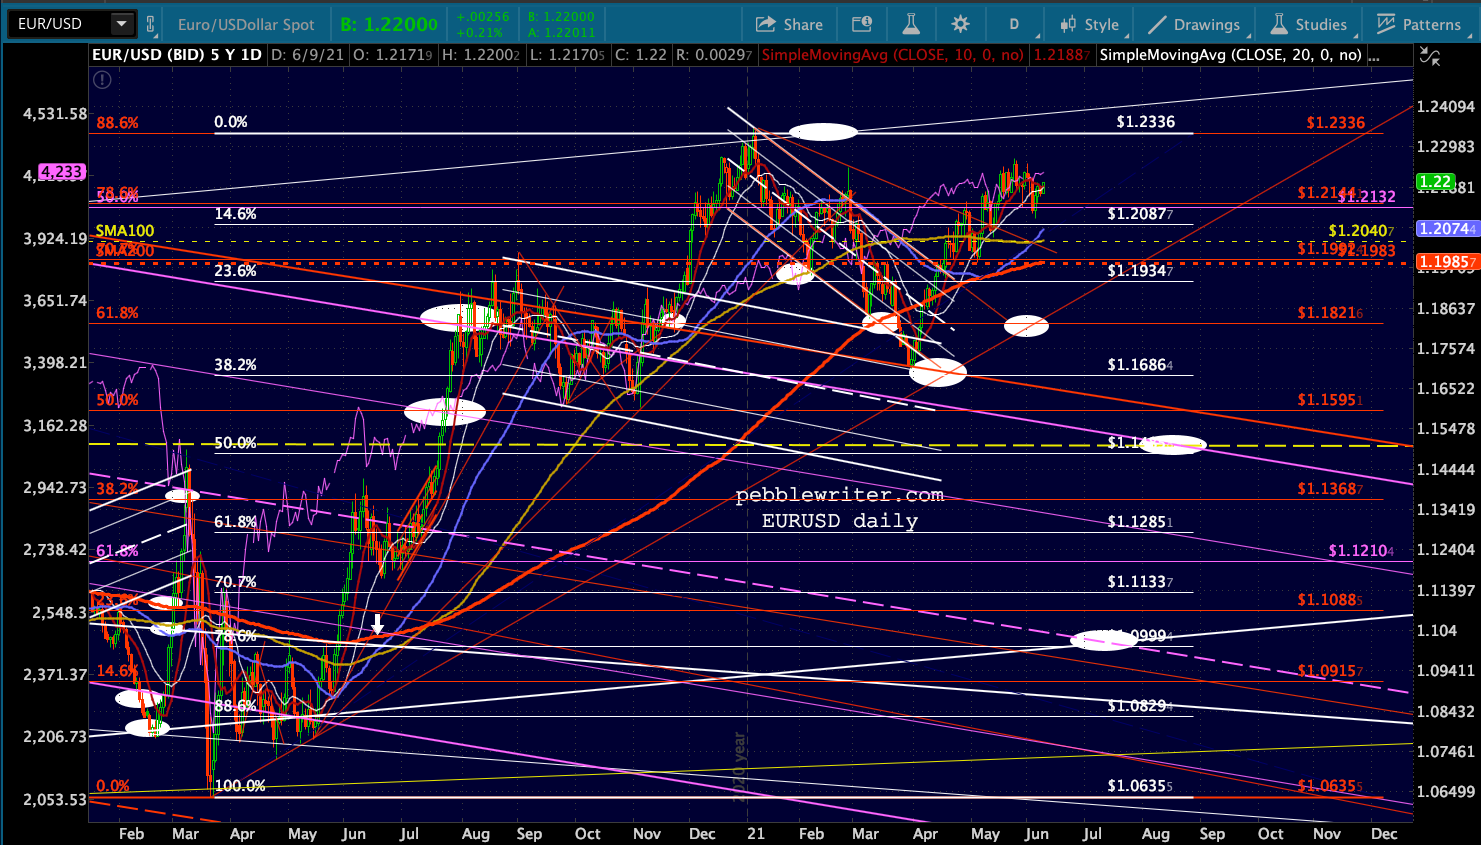1481x845 pixels.
Task: Click the red 1.1985 price axis label
Action: (1447, 262)
